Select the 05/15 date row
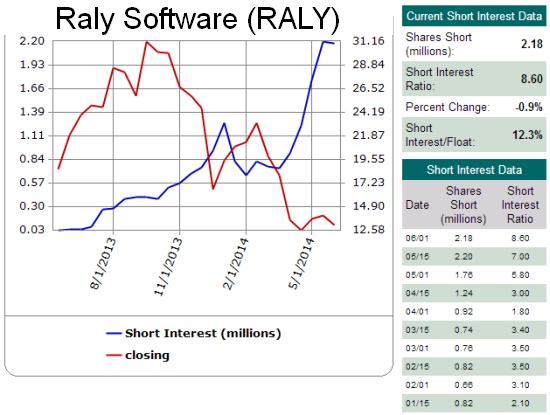The height and width of the screenshot is (415, 550). (x=474, y=256)
